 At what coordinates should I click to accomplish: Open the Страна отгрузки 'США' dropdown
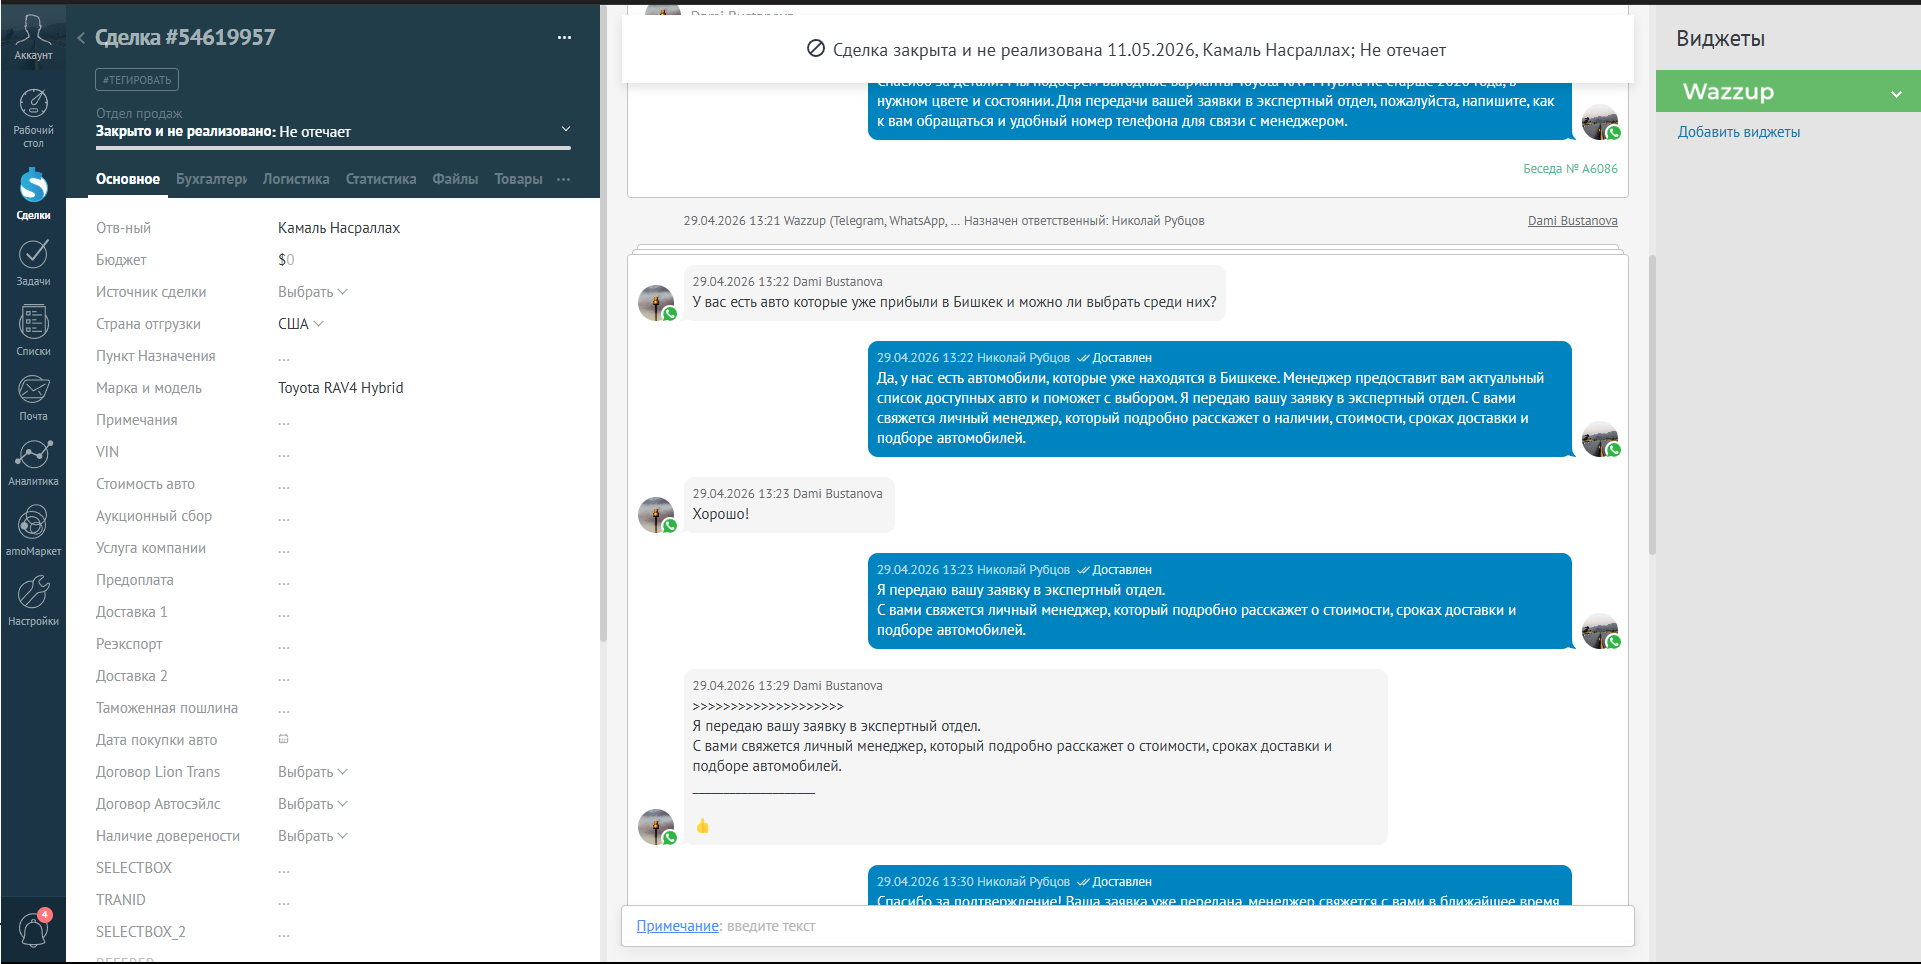click(300, 324)
